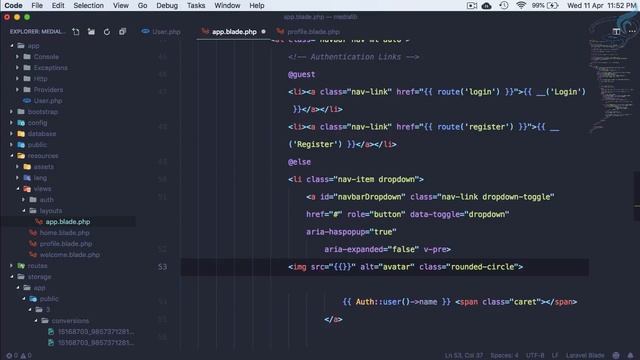
Task: Click the screen recording menu bar icon
Action: 472,5
